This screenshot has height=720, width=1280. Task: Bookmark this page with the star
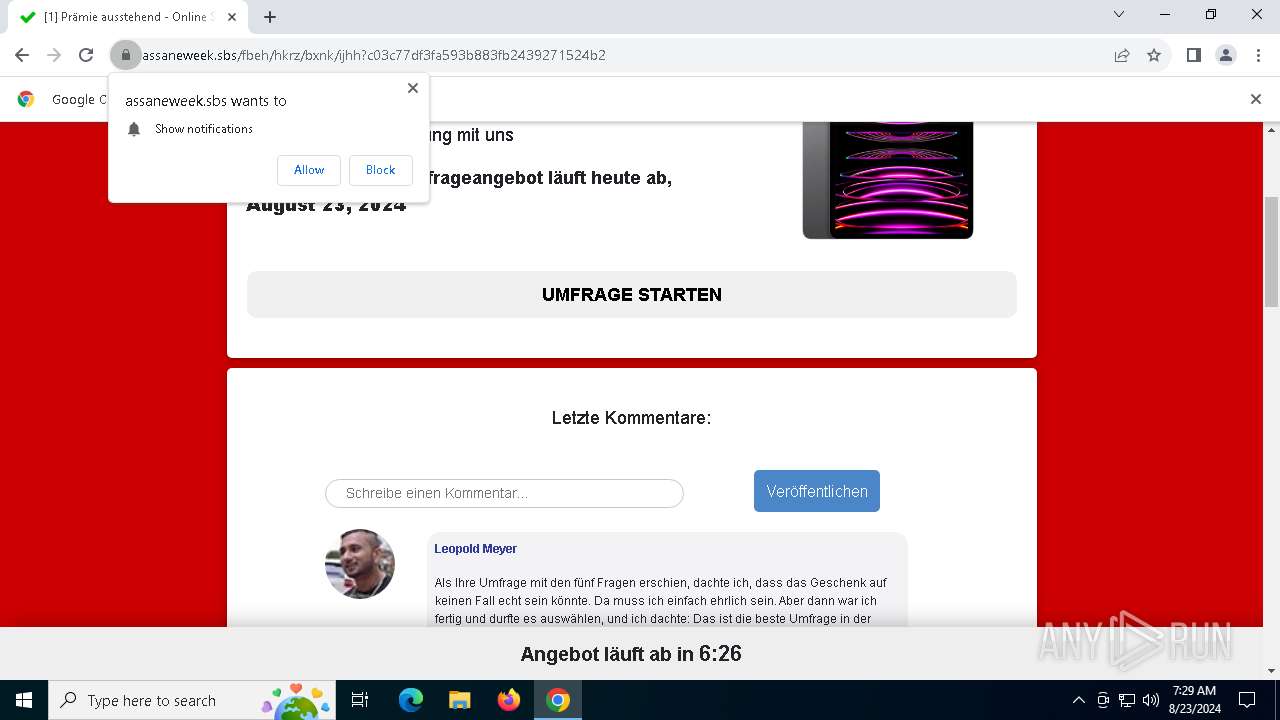pyautogui.click(x=1154, y=55)
